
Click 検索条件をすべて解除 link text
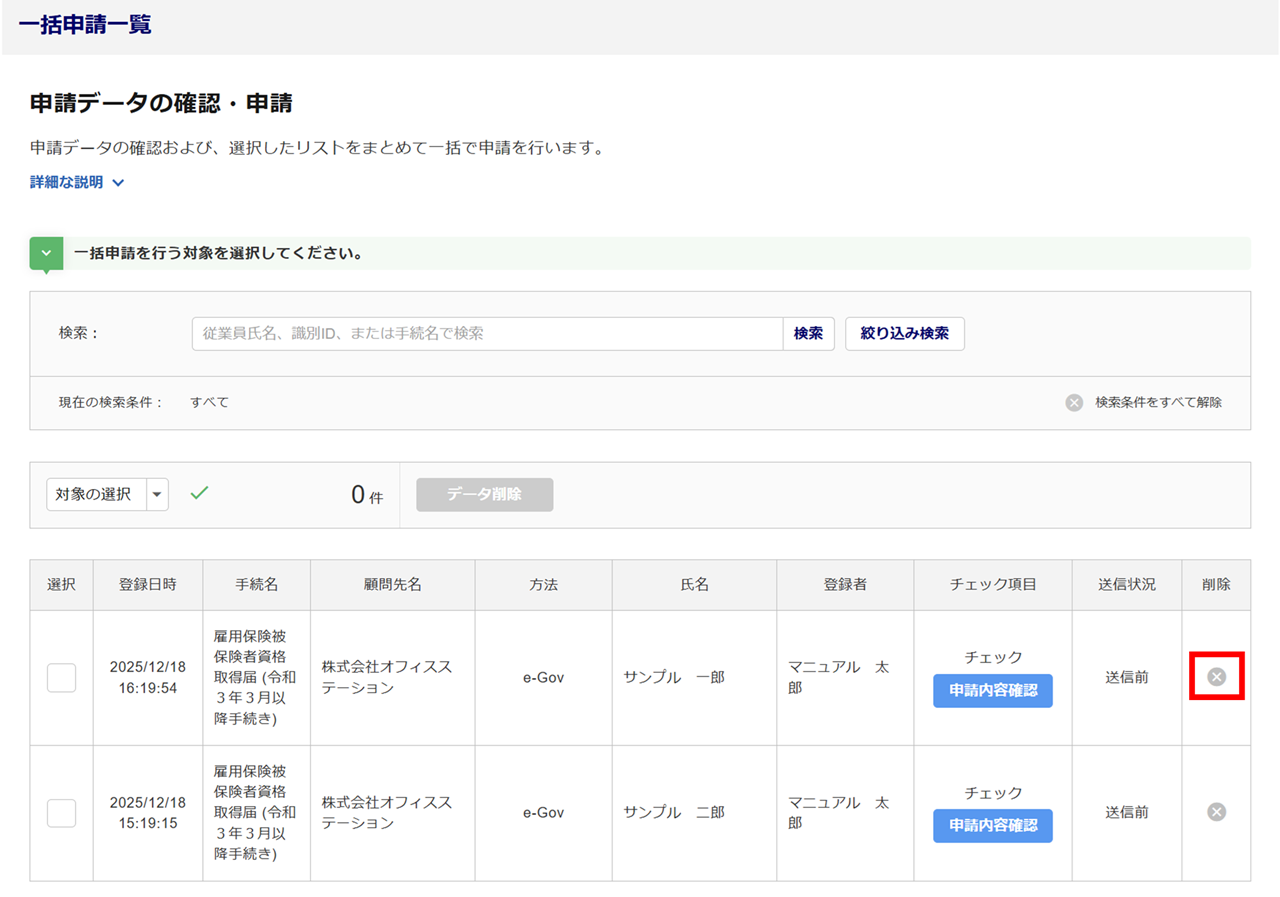click(x=1158, y=403)
